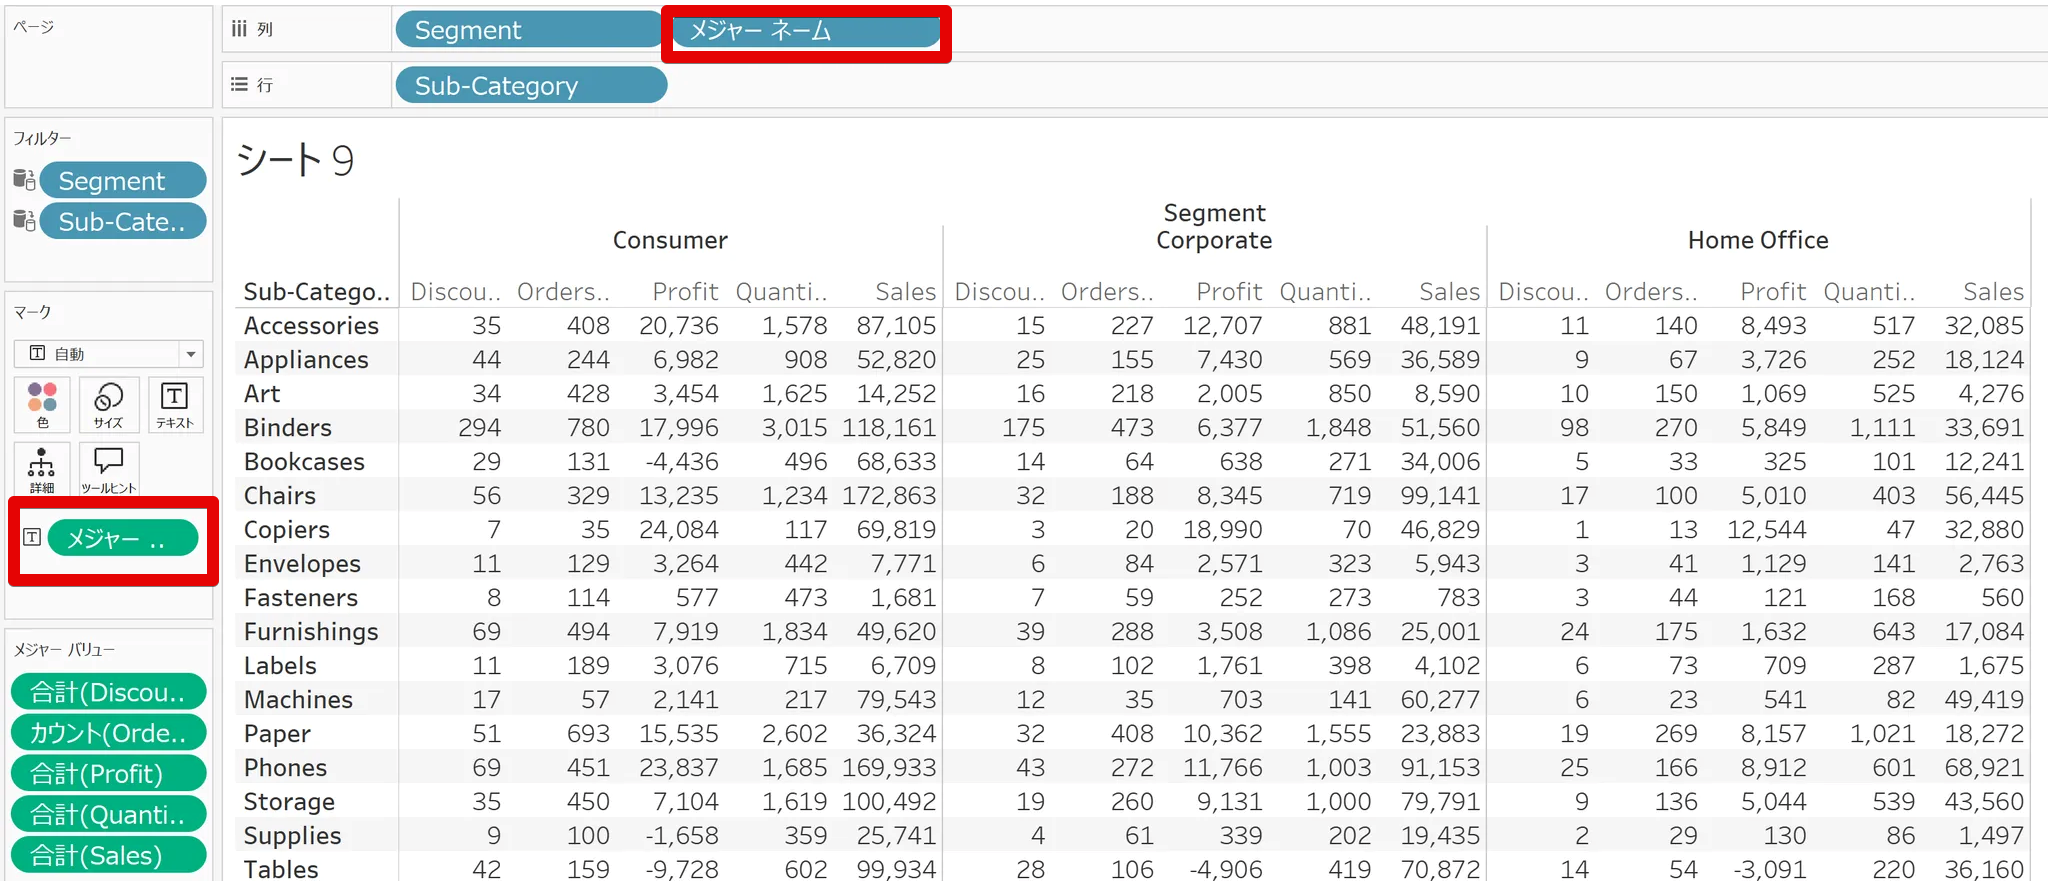This screenshot has width=2048, height=881.
Task: Click Home Office Copiers profit 12,544
Action: [x=1767, y=530]
